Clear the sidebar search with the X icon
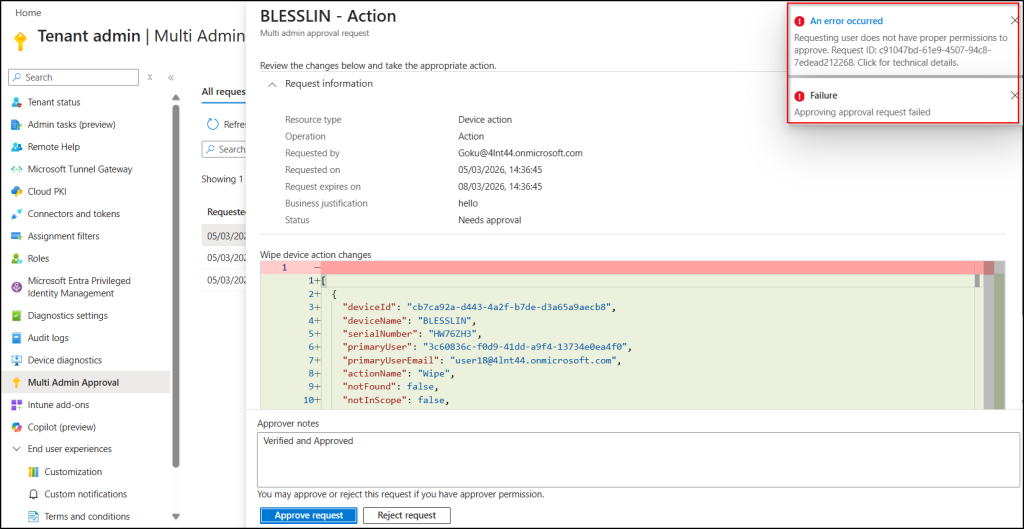Image resolution: width=1024 pixels, height=529 pixels. (150, 77)
